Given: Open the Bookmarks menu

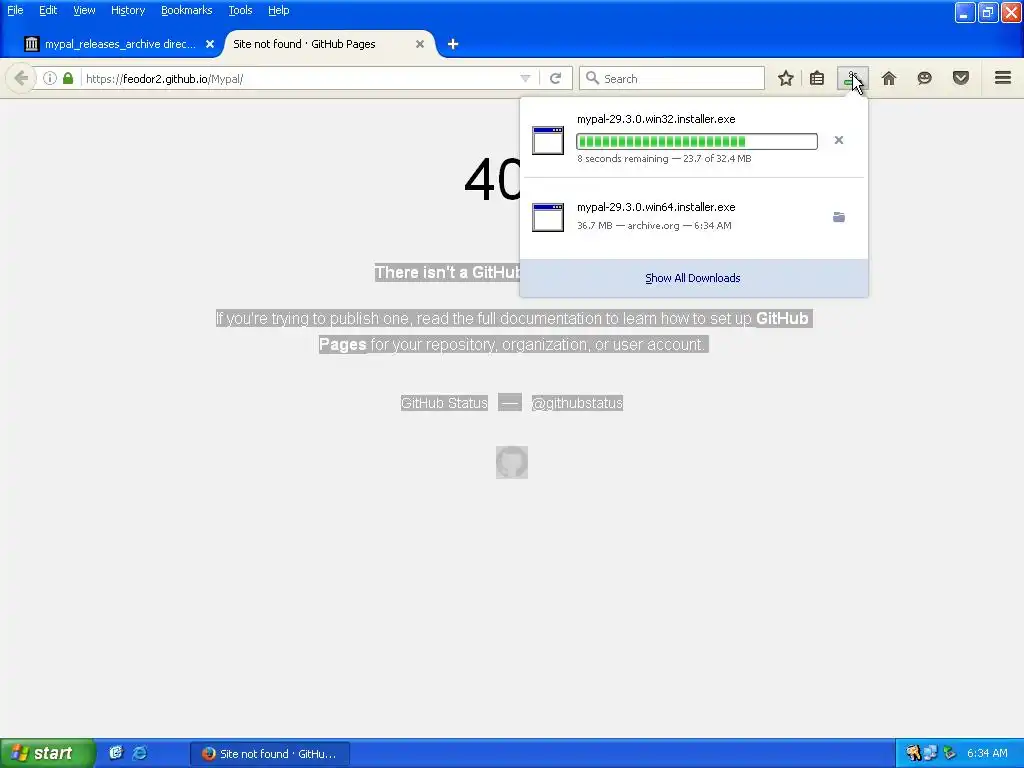Looking at the screenshot, I should (x=186, y=10).
